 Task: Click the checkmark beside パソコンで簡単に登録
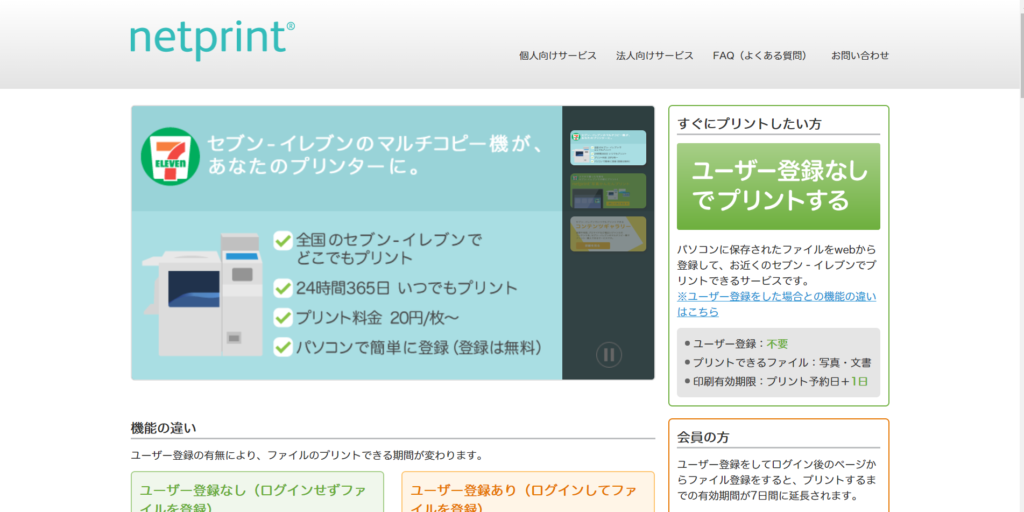click(283, 348)
